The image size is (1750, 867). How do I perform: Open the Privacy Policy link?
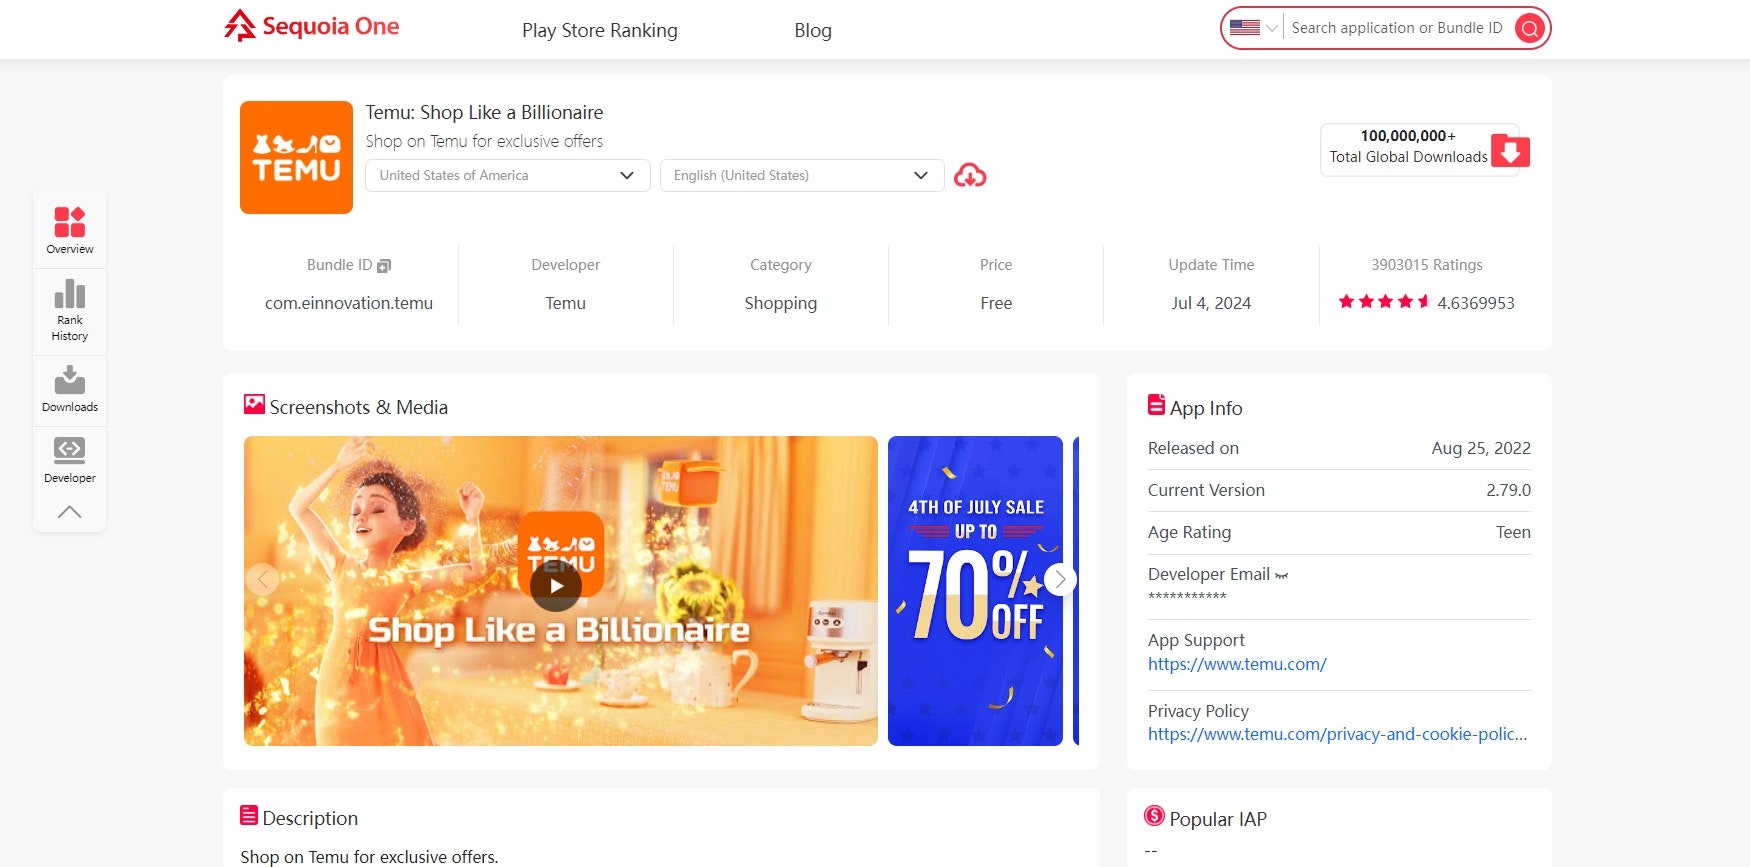pos(1337,734)
